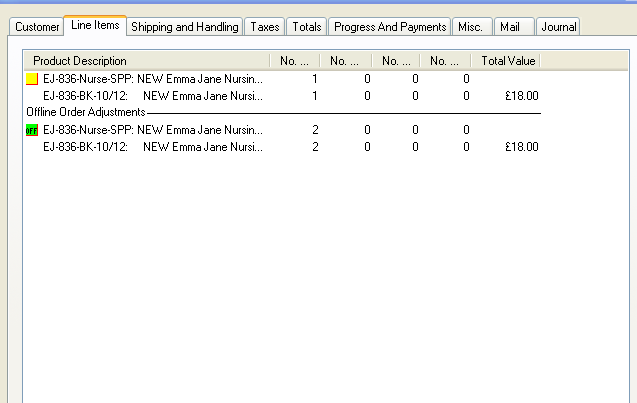Image resolution: width=637 pixels, height=403 pixels.
Task: Click the yellow status icon on first row
Action: coord(31,78)
